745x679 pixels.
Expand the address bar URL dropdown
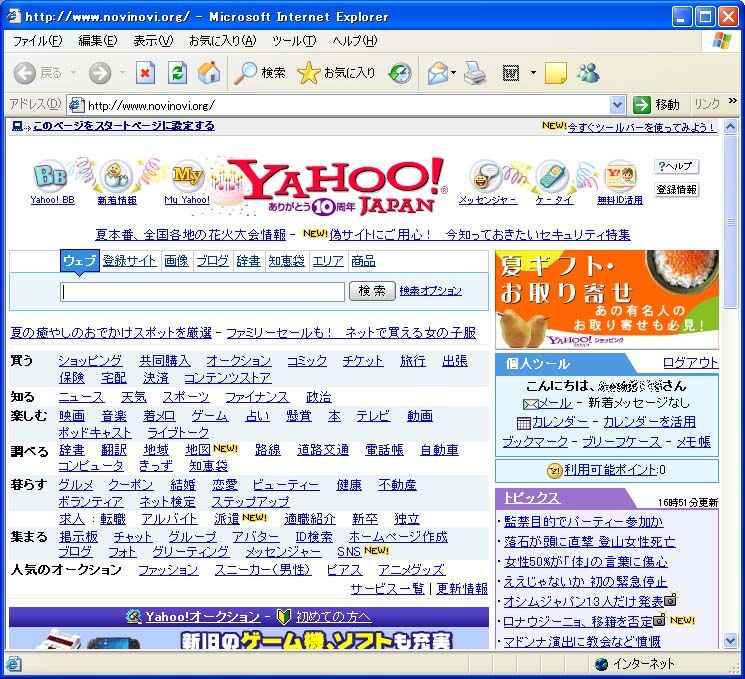click(x=617, y=105)
